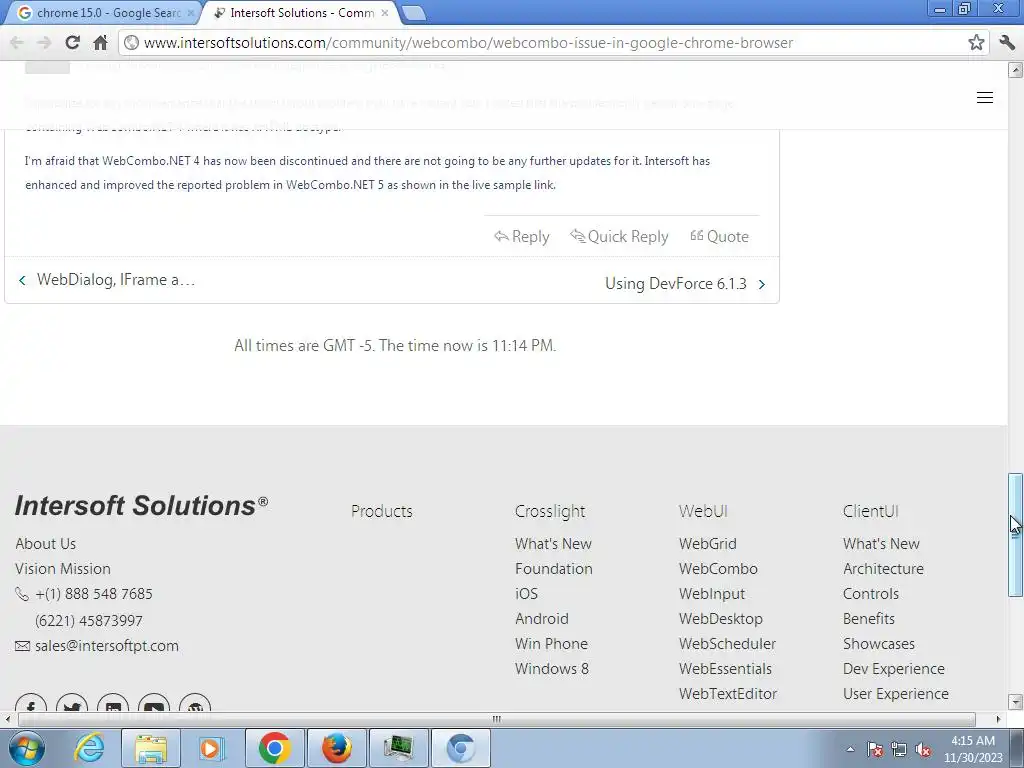The height and width of the screenshot is (768, 1024).
Task: Click Reply on the forum post
Action: tap(522, 236)
